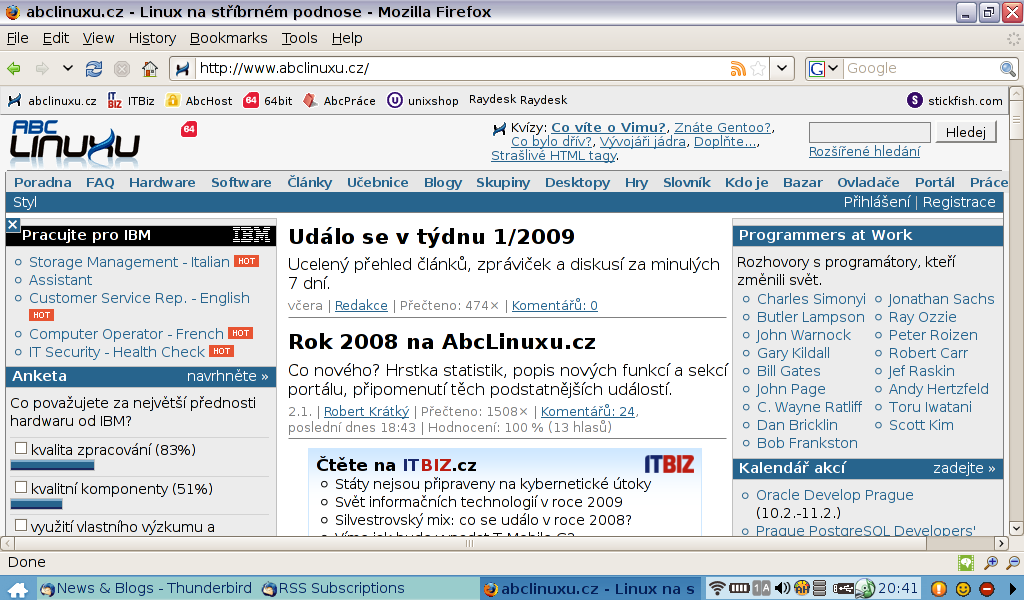Zoom out with the minus magnifier
Screen dimensions: 1024x600
[x=1013, y=563]
